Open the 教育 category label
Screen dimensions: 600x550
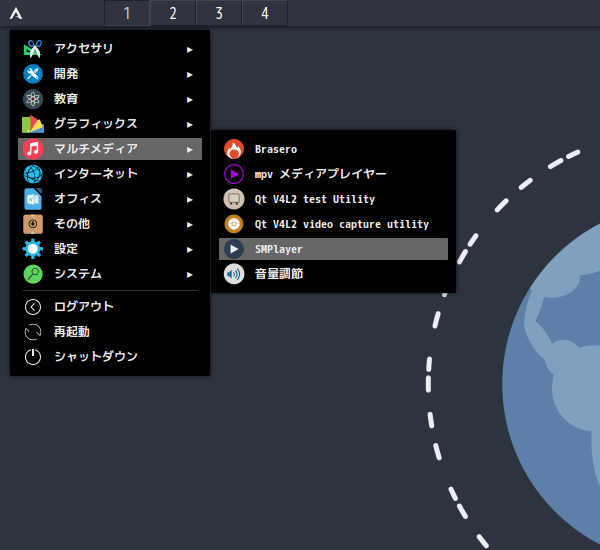coord(66,99)
